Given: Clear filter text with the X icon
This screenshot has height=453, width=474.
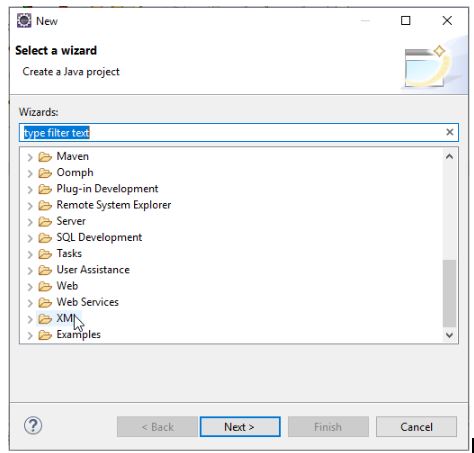Looking at the screenshot, I should click(450, 132).
